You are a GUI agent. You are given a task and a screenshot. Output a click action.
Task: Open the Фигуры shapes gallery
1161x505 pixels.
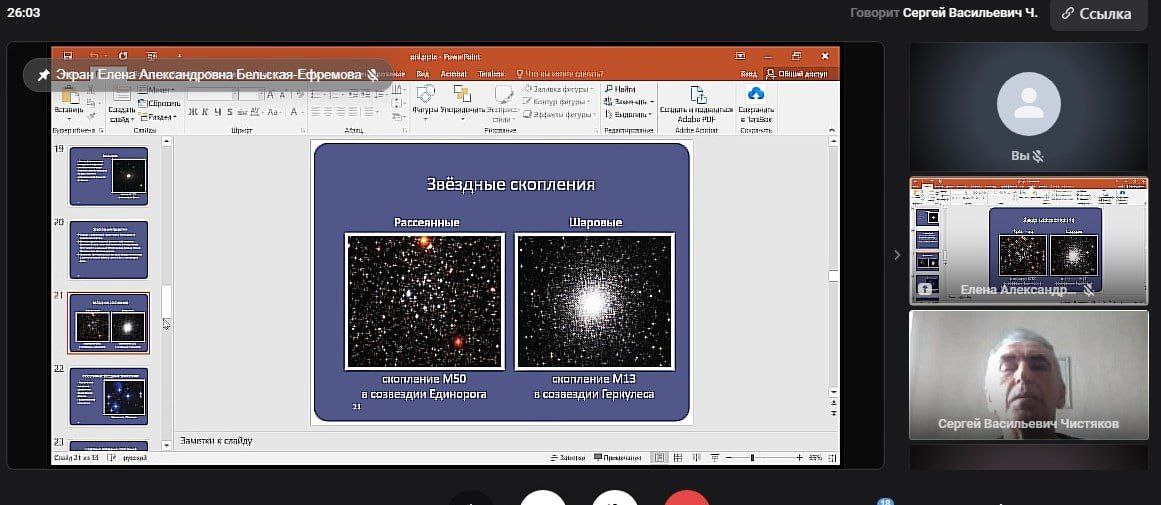coord(425,102)
